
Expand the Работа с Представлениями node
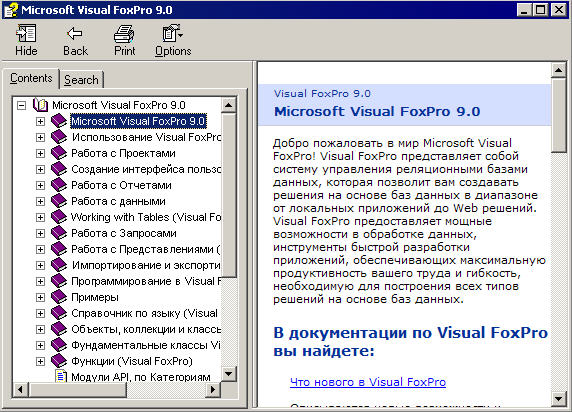[40, 249]
